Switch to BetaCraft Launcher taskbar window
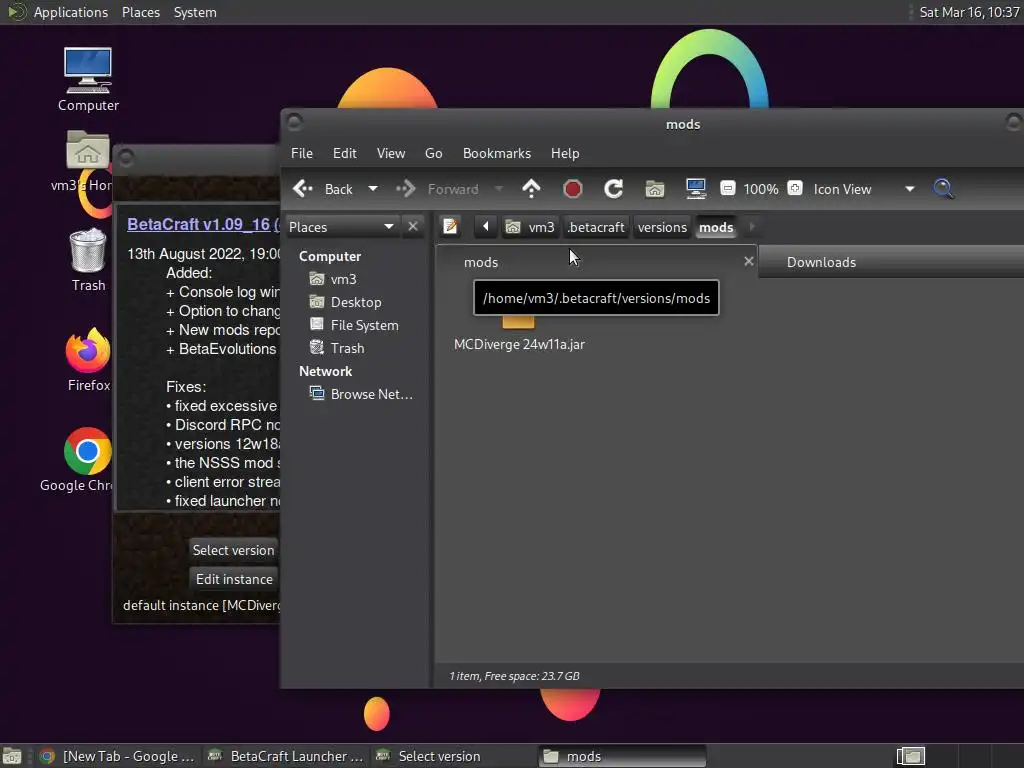Viewport: 1024px width, 768px height. tap(285, 756)
